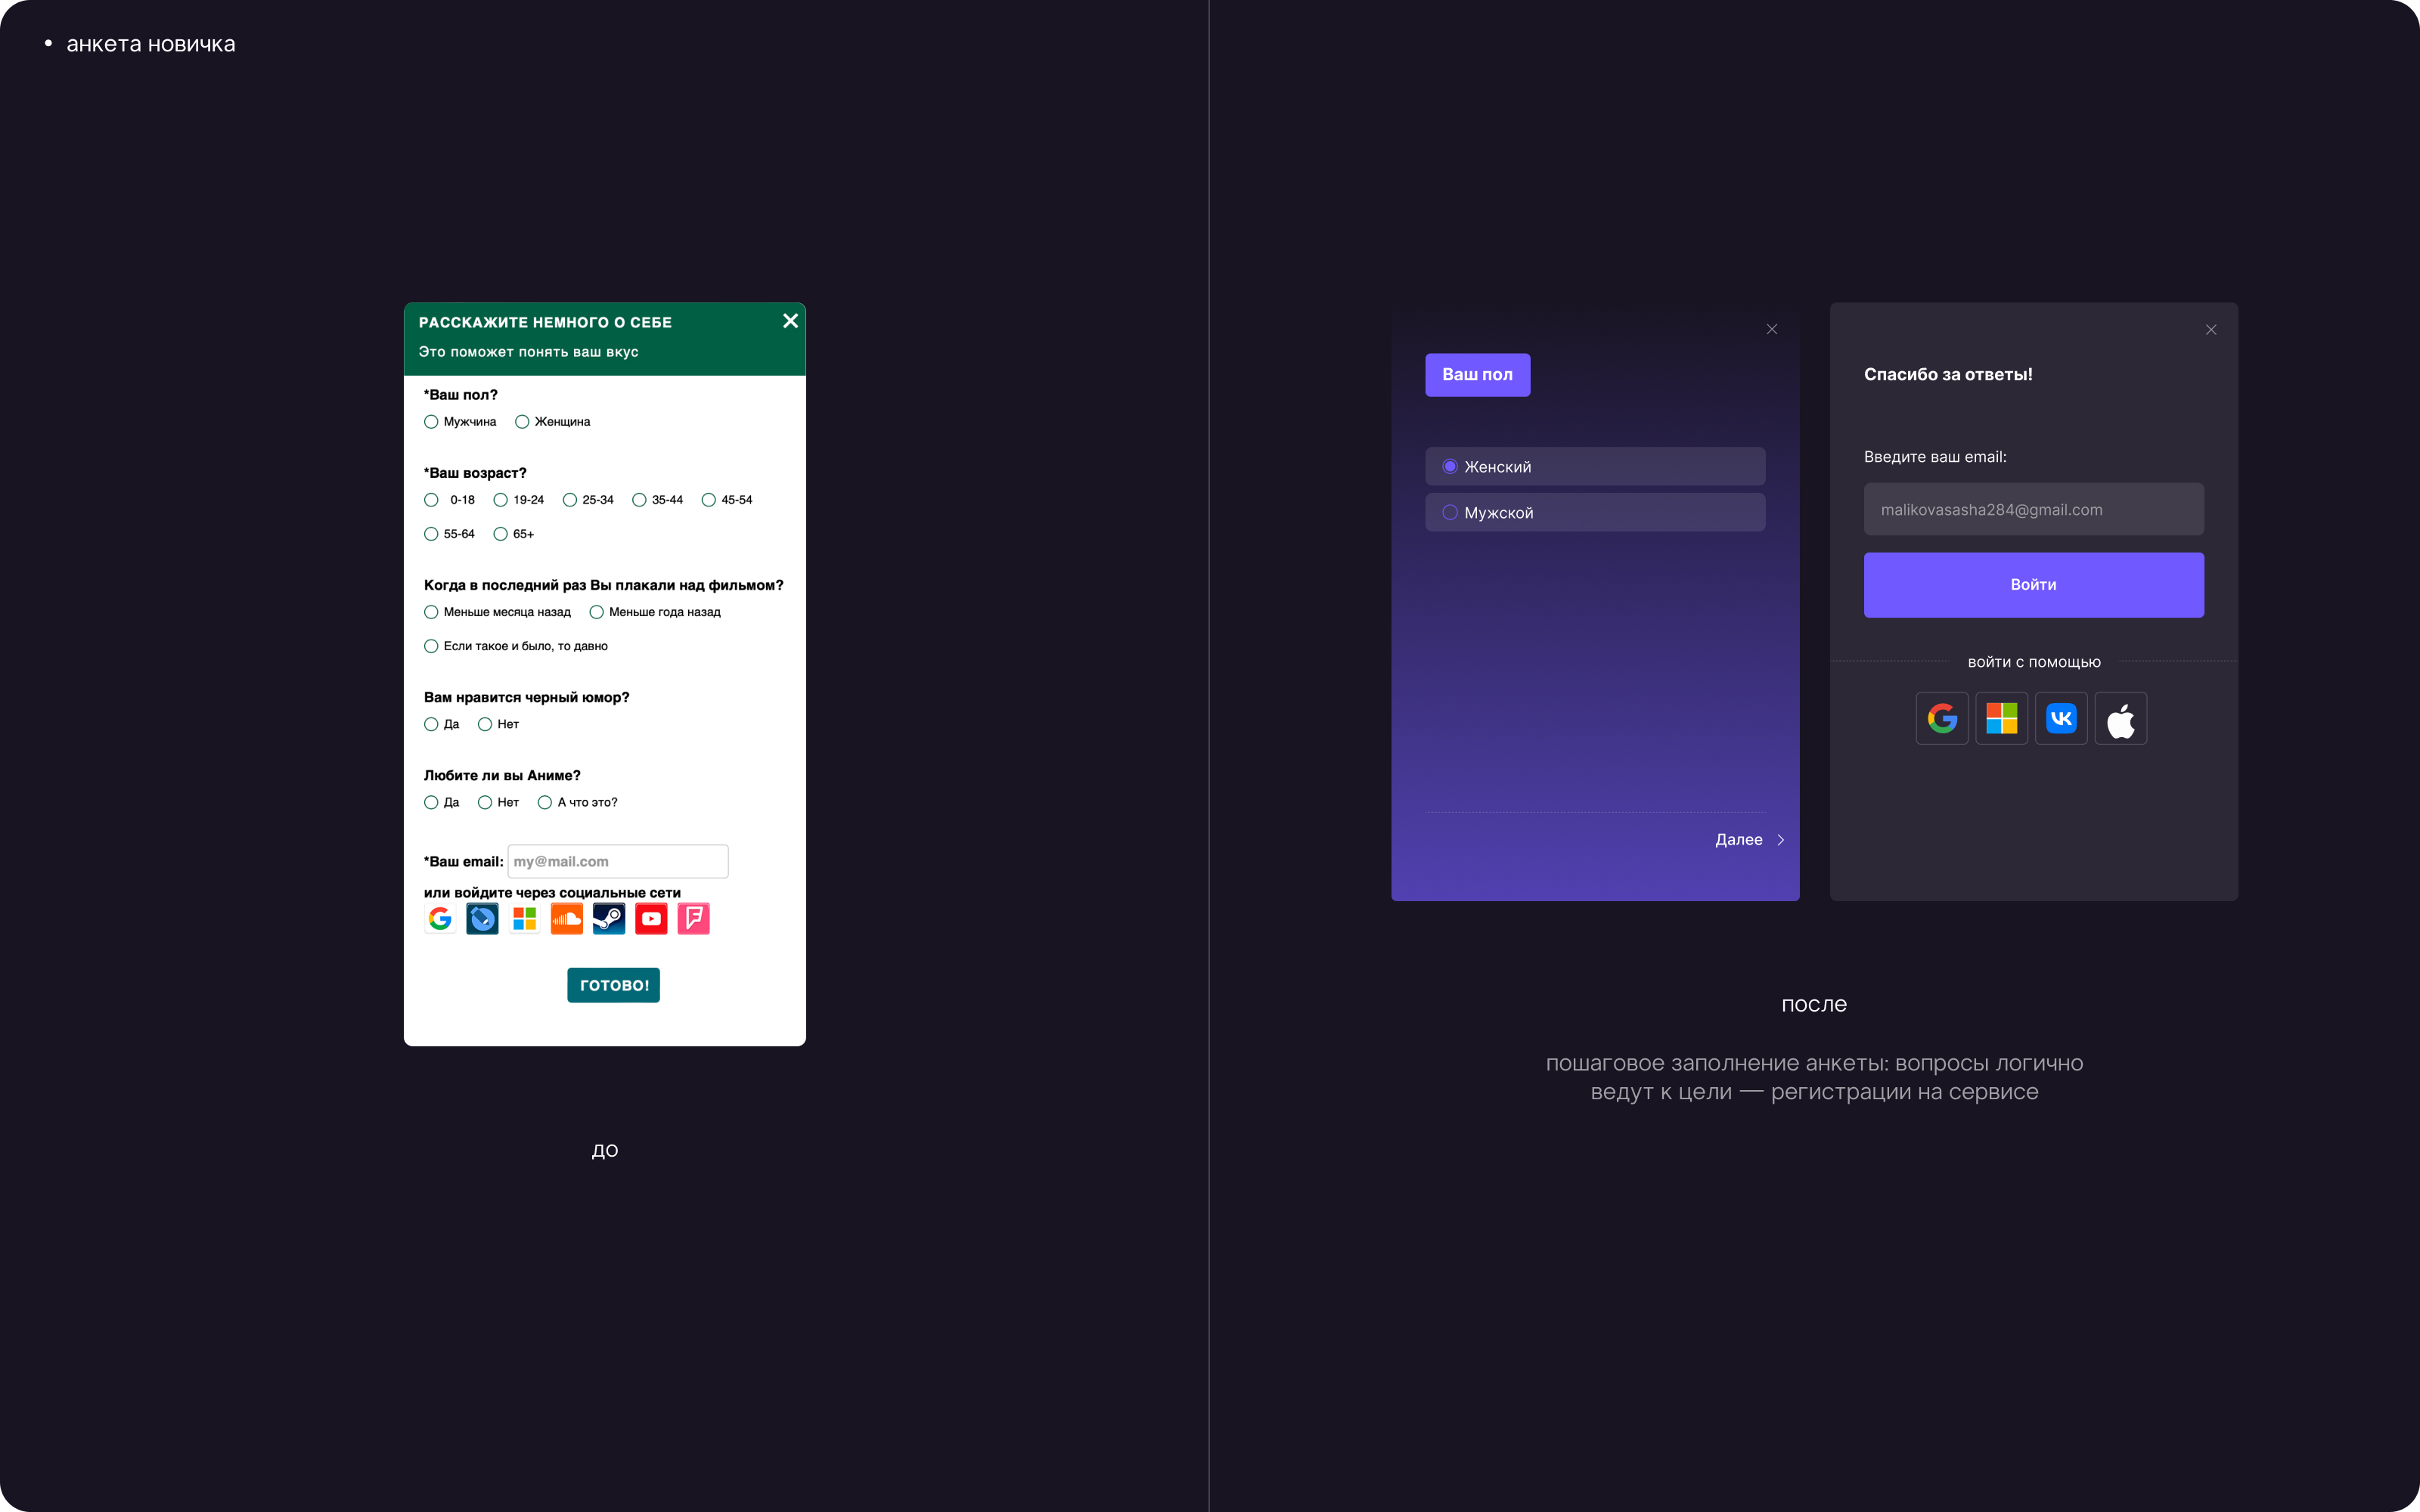Click Microsoft icon in the old white form
Image resolution: width=2420 pixels, height=1512 pixels.
524,918
